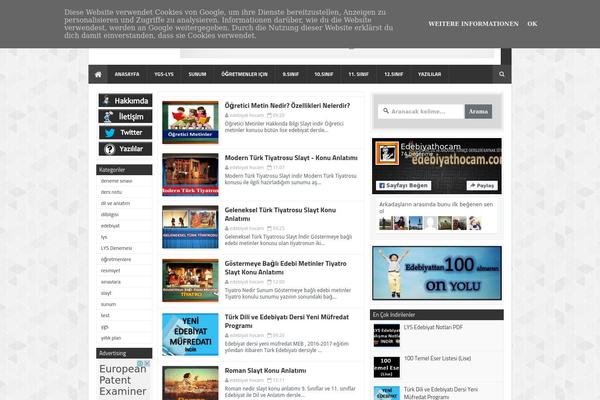This screenshot has width=600, height=400.
Task: Click edebiyat hocam author under Öğretici Metin
Action: (x=247, y=115)
